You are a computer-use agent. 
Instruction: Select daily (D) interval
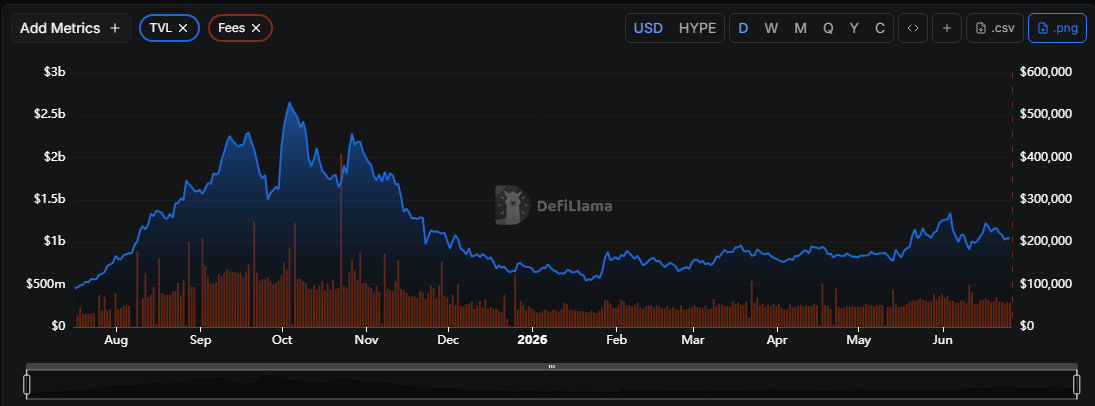(x=743, y=28)
